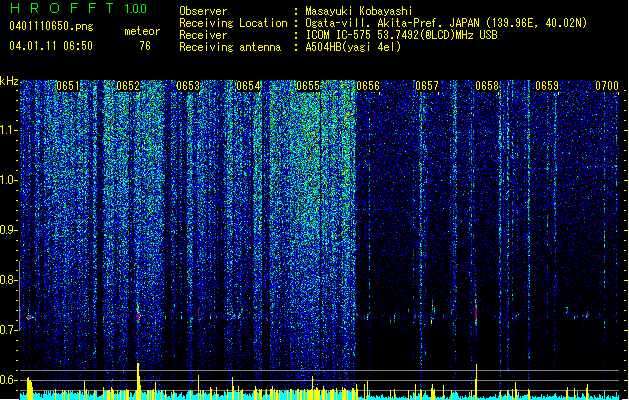Click the 1.1 kHz axis label
The height and width of the screenshot is (400, 629).
(9, 130)
